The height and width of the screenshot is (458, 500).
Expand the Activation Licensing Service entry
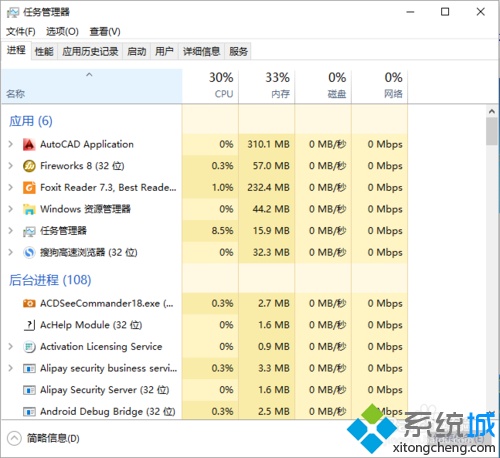pos(11,346)
